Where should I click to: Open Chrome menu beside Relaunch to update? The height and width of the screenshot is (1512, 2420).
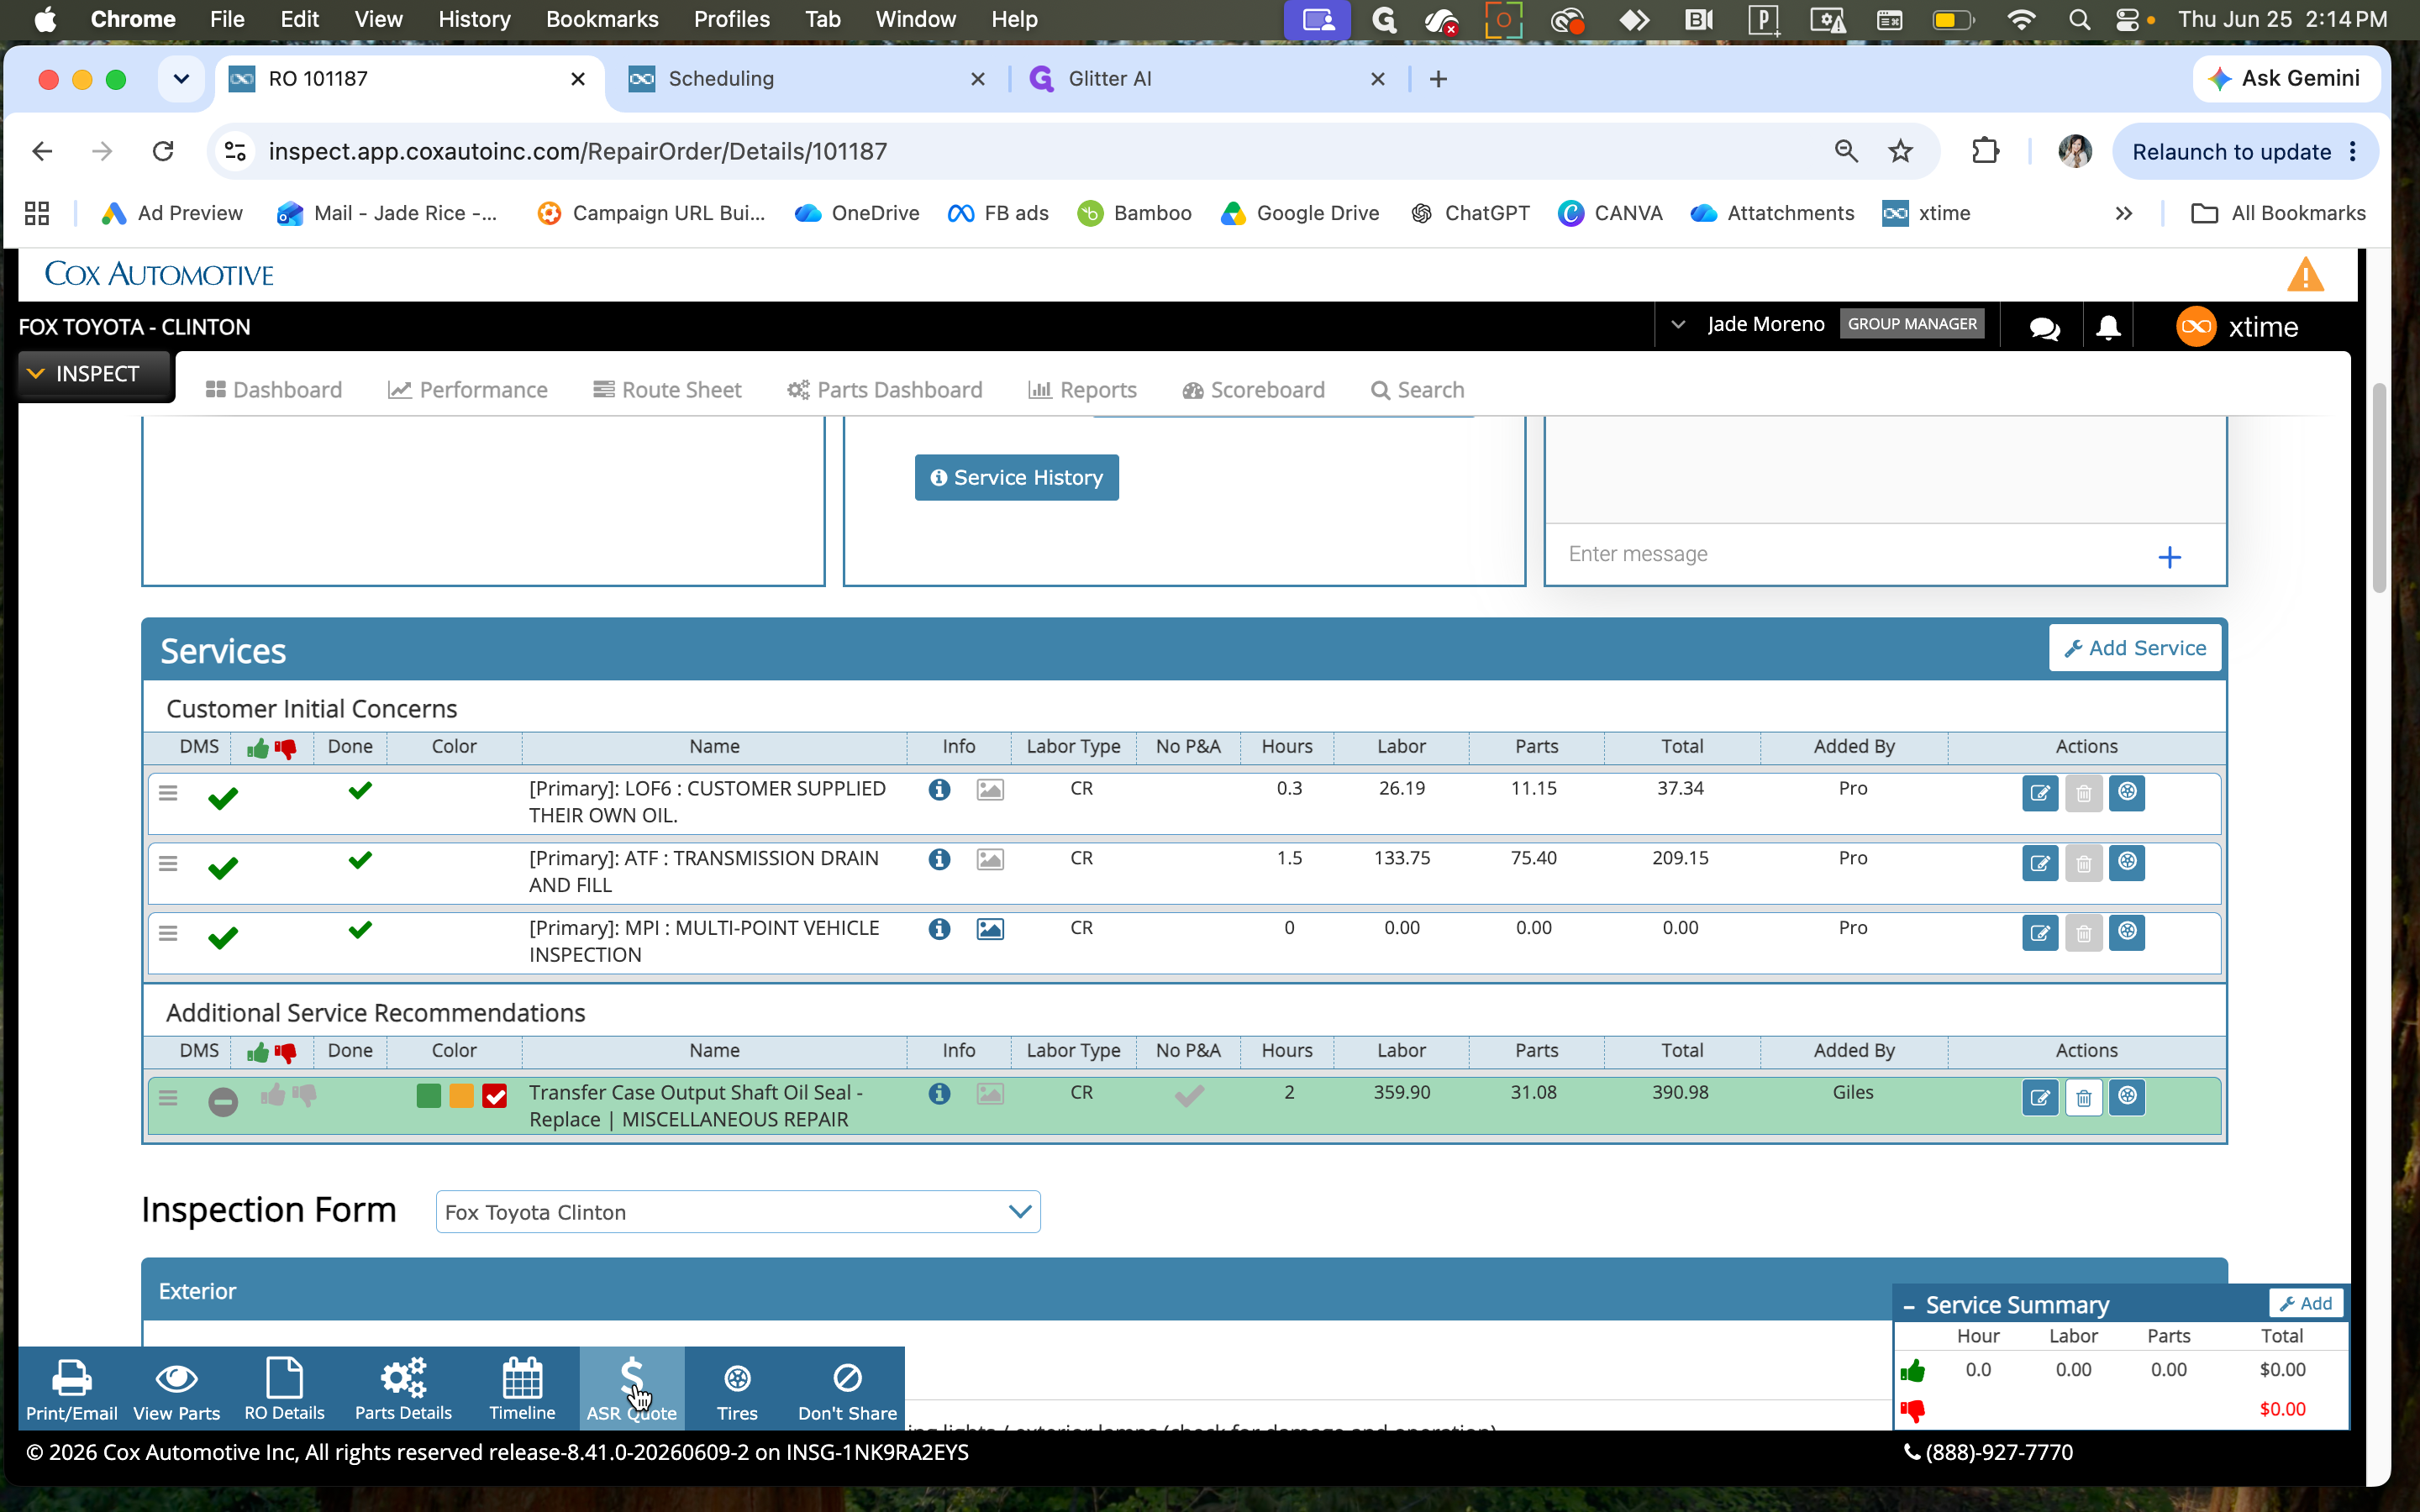tap(2353, 152)
